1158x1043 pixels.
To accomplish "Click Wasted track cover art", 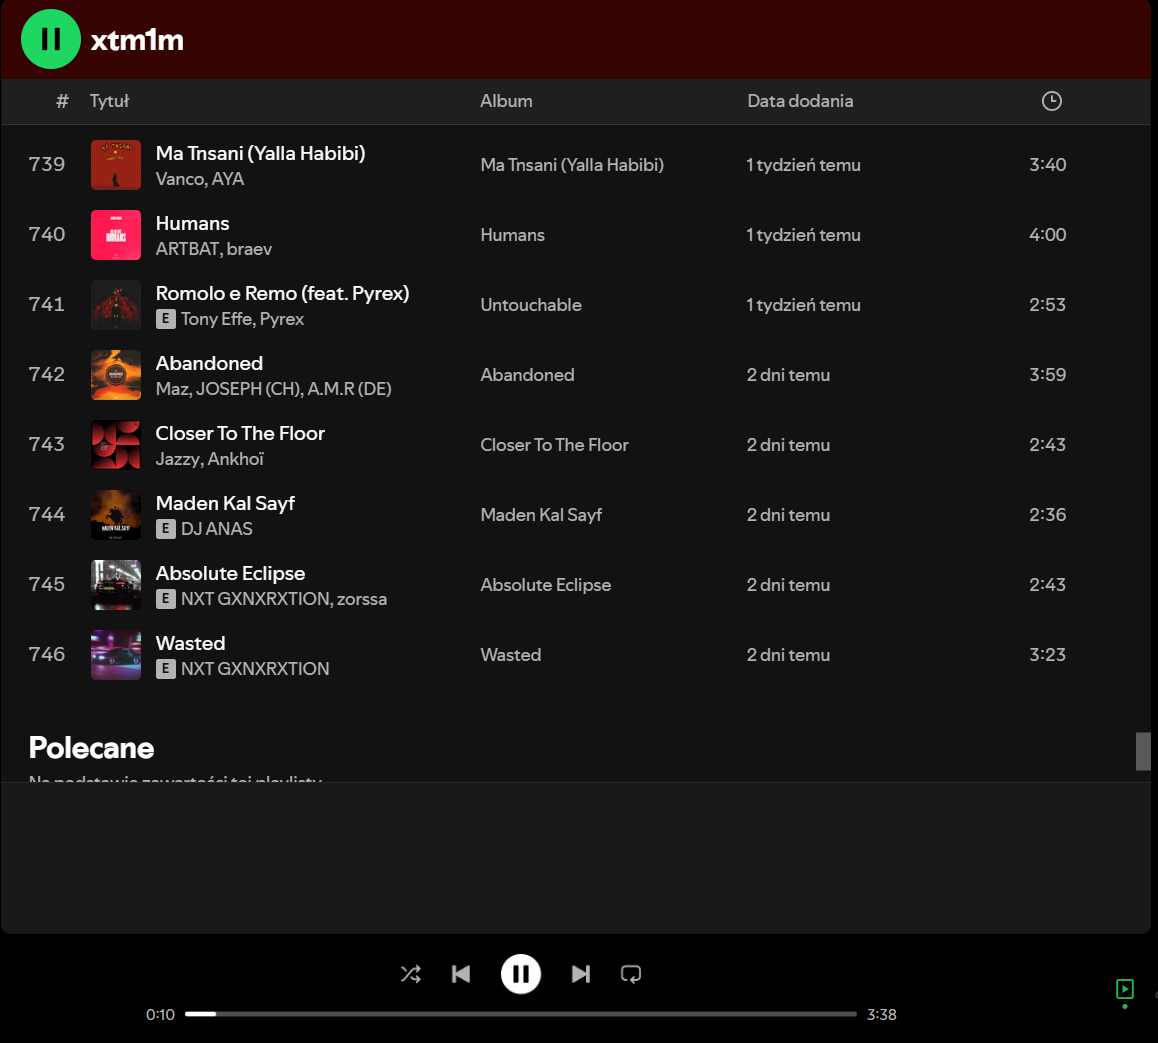I will pos(116,655).
